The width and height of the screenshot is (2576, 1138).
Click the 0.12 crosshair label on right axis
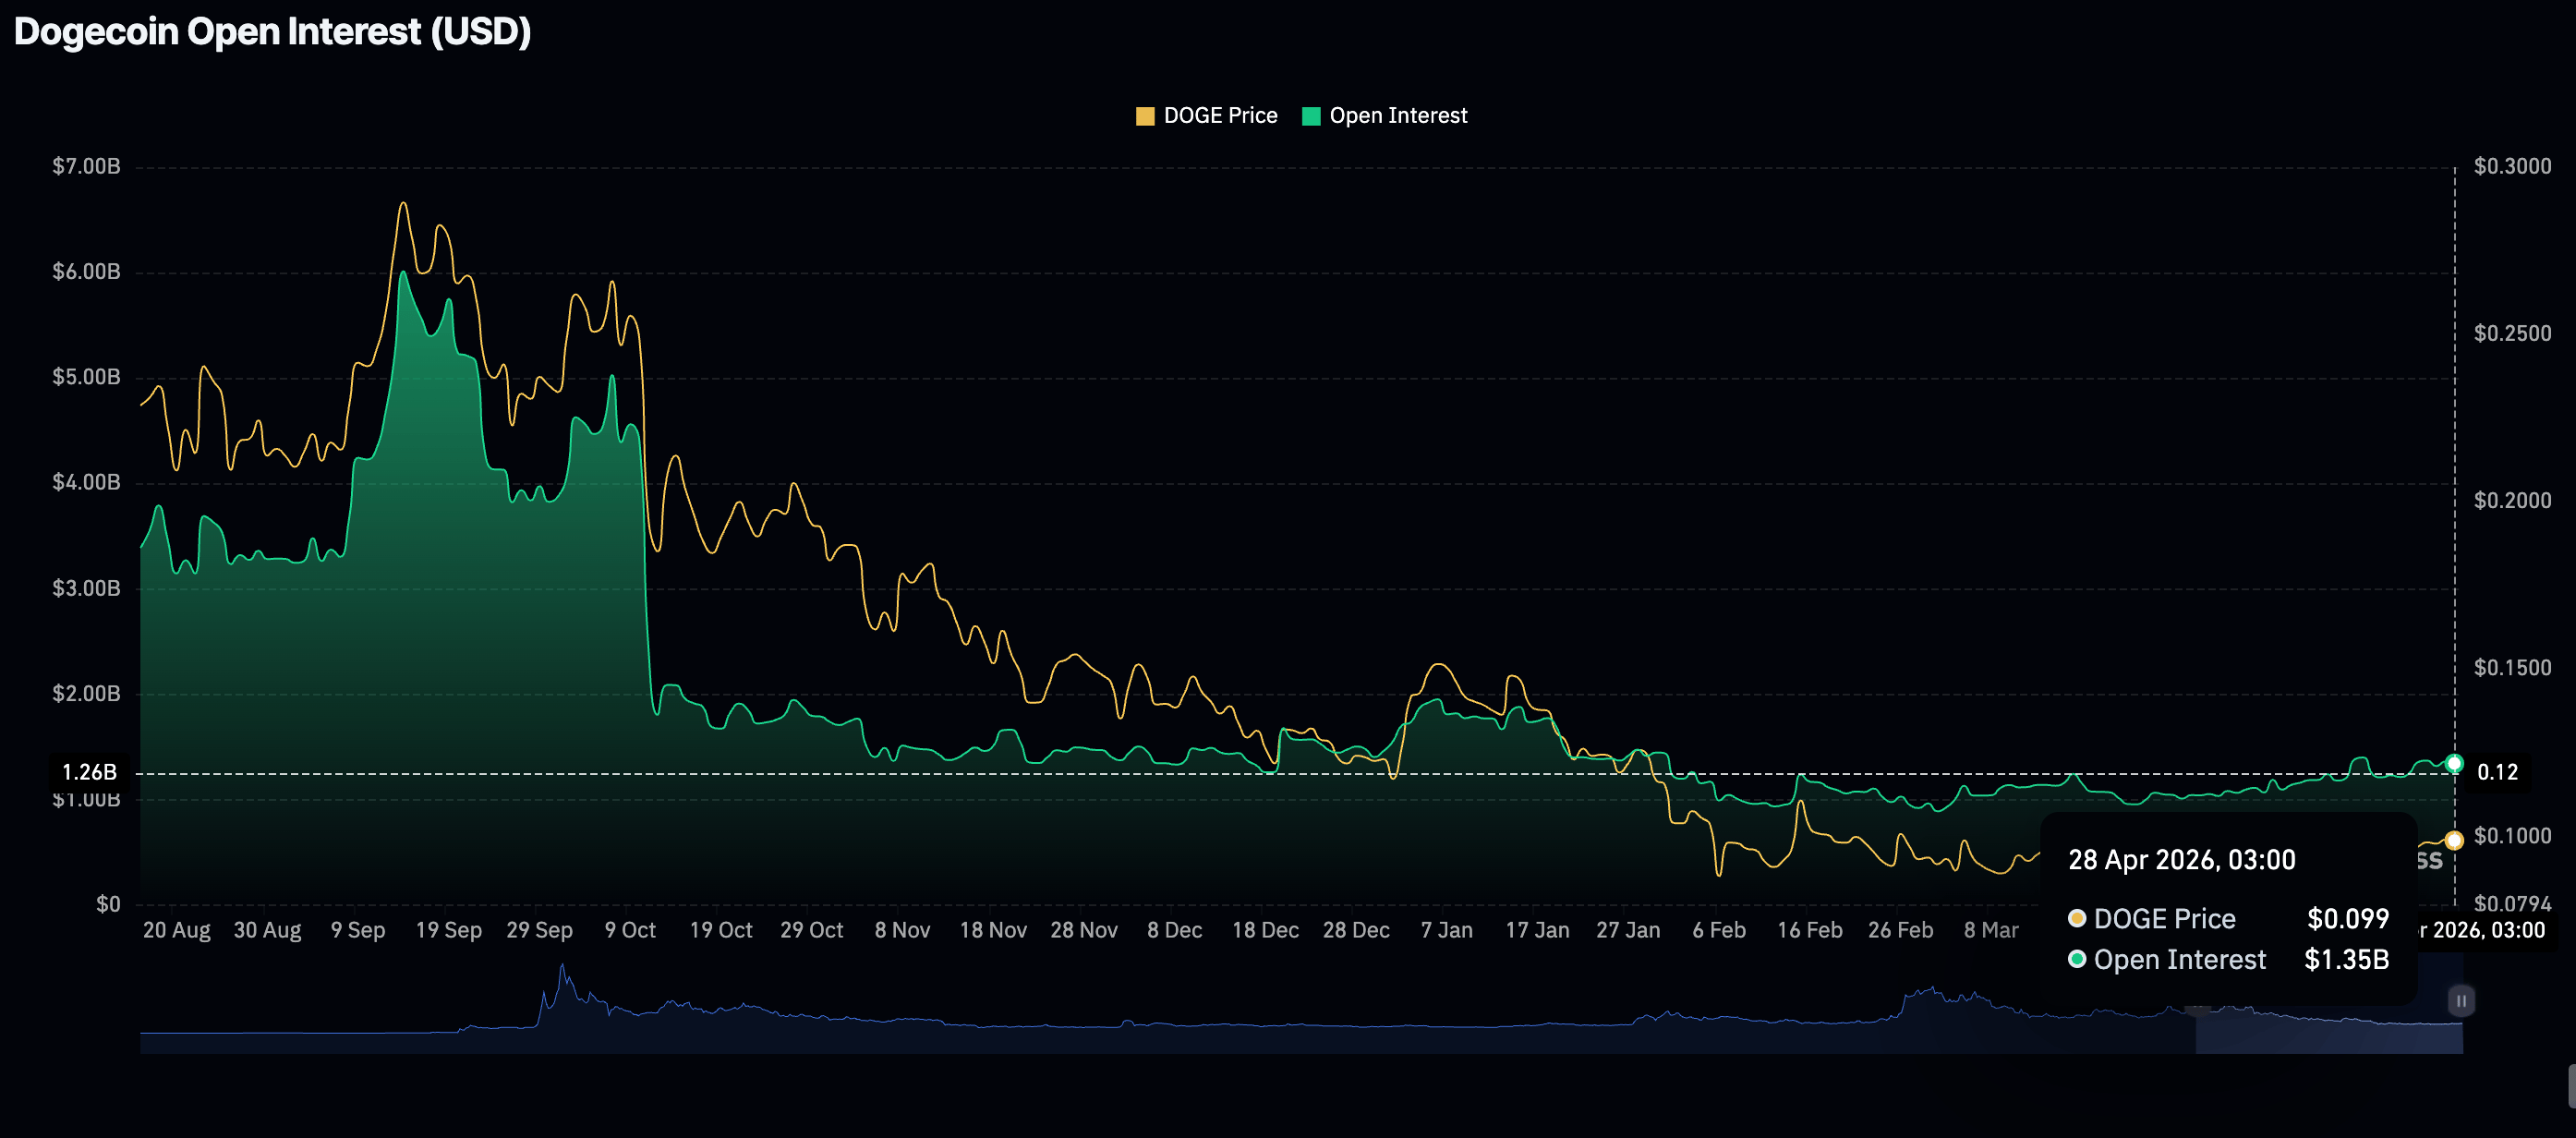pyautogui.click(x=2497, y=772)
